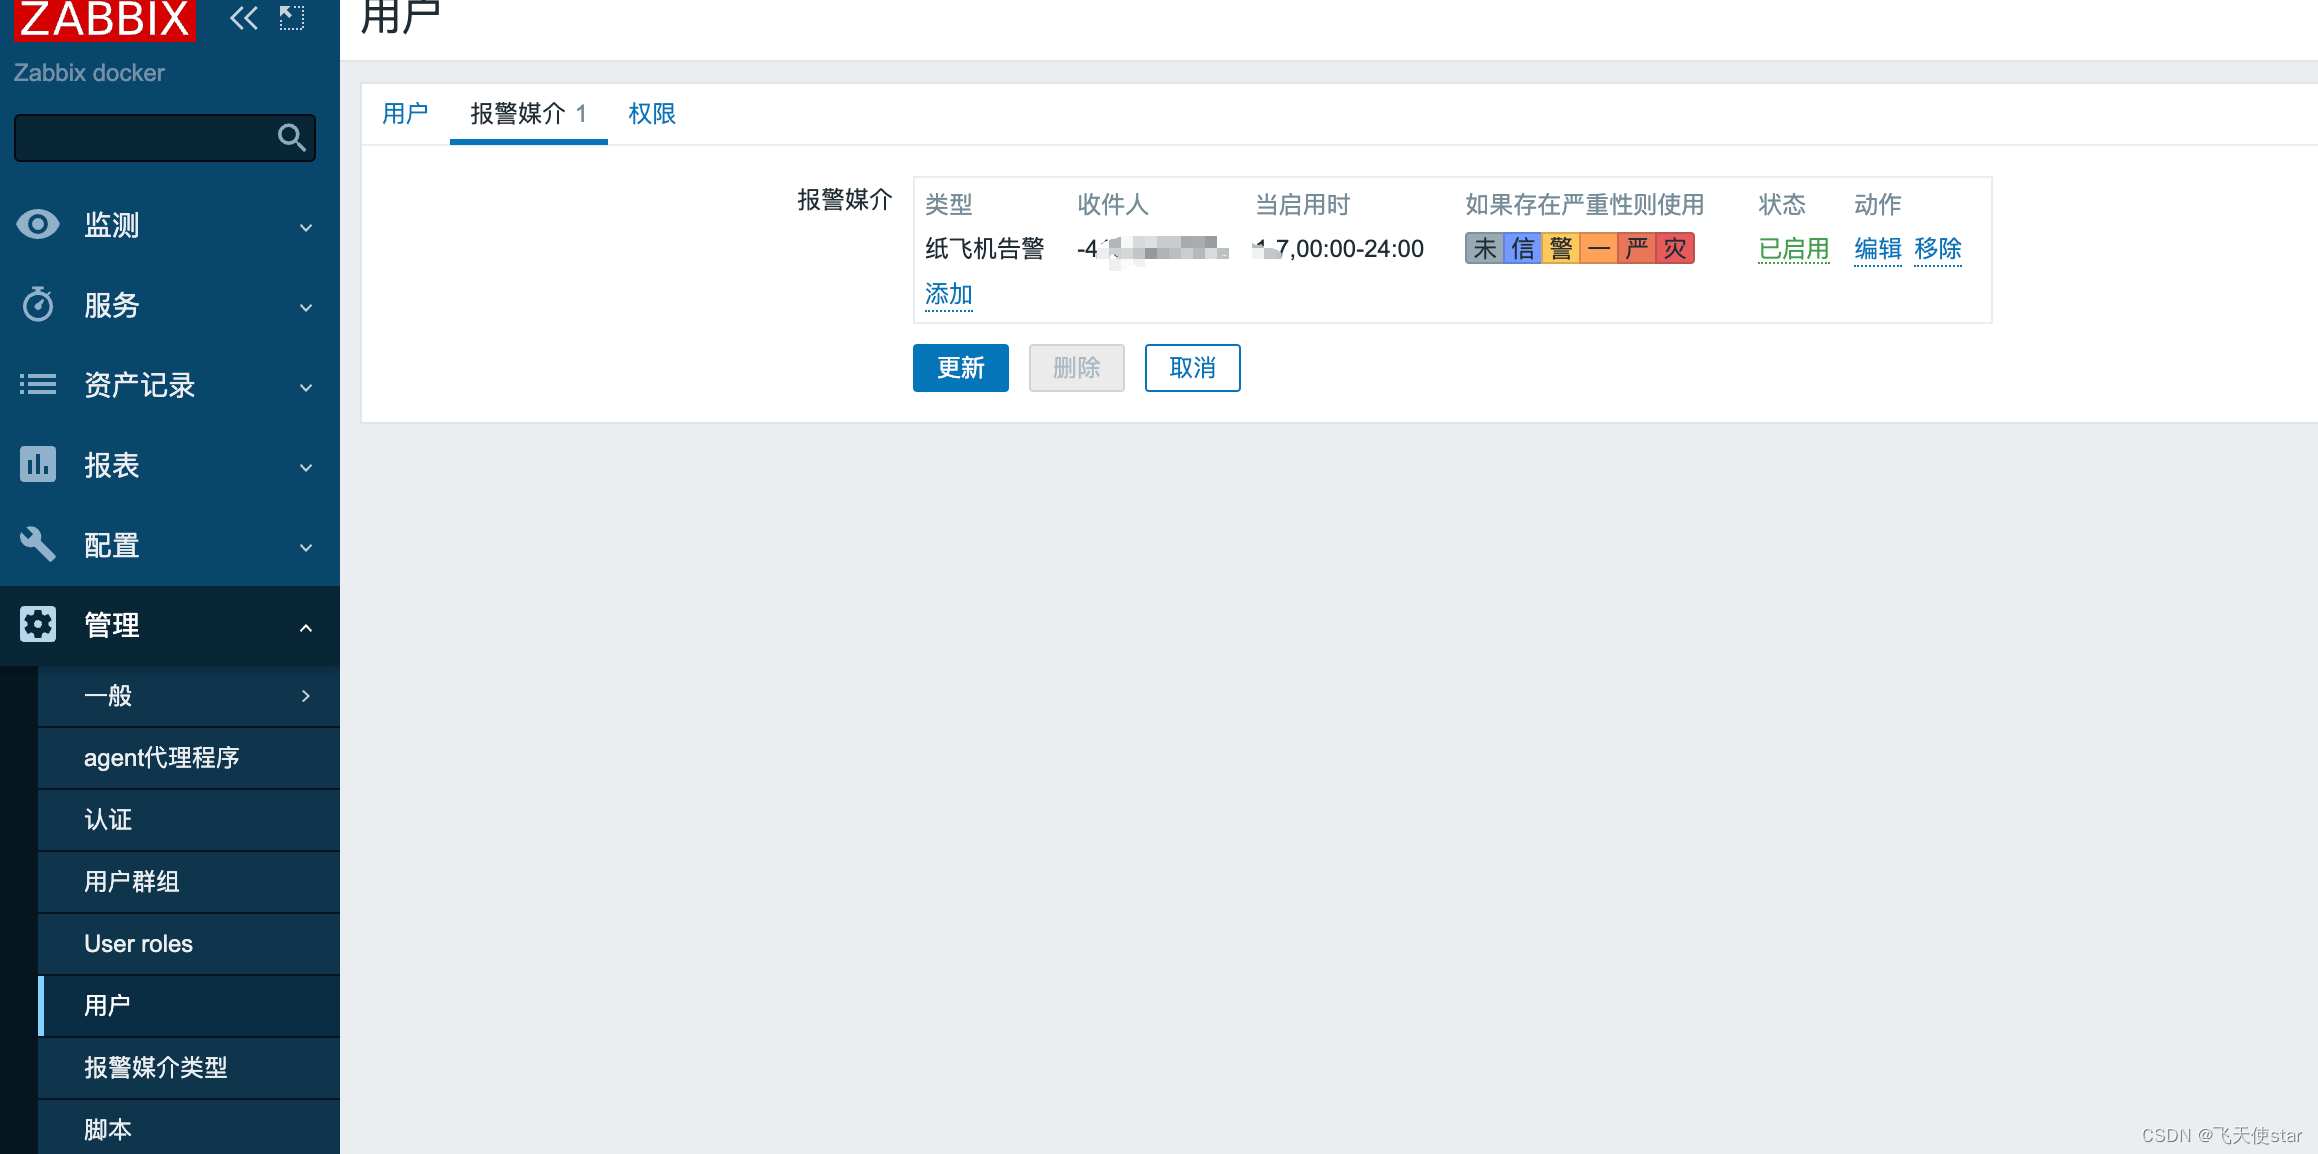Image resolution: width=2318 pixels, height=1154 pixels.
Task: Click the Administration gear icon
Action: [x=38, y=625]
